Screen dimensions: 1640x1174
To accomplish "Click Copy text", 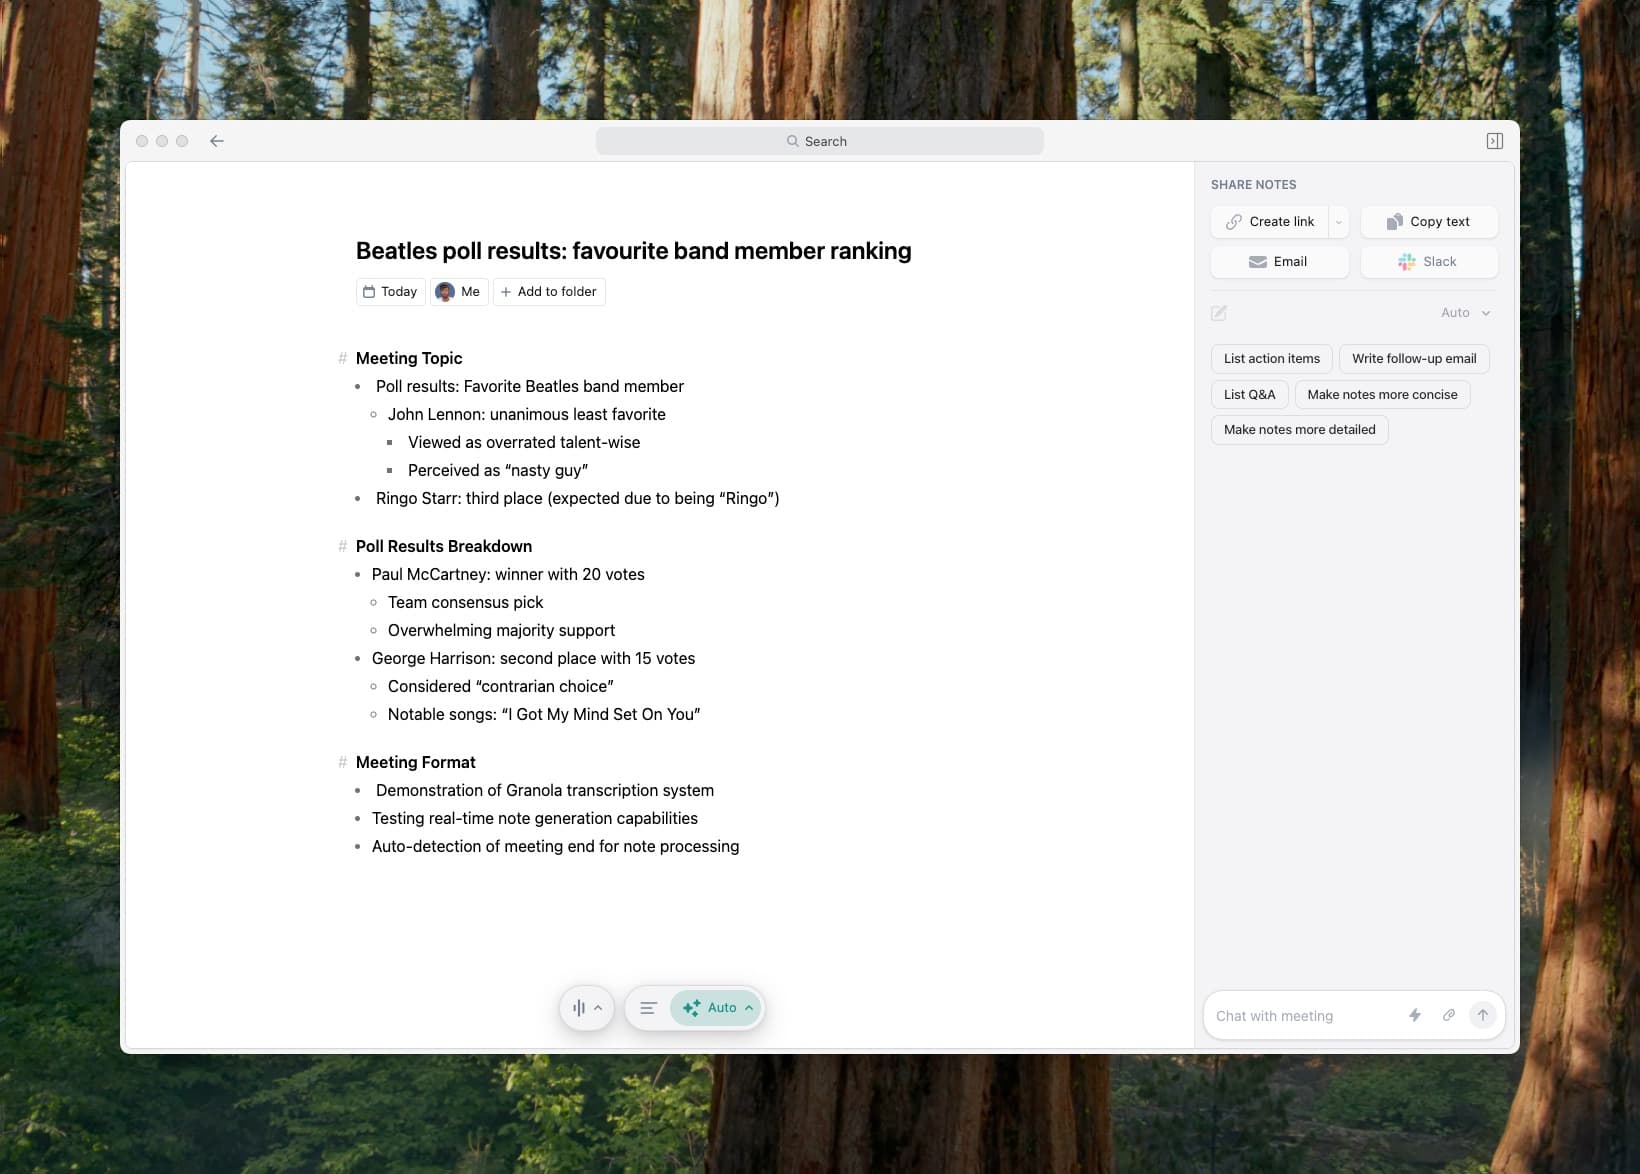I will click(x=1429, y=222).
